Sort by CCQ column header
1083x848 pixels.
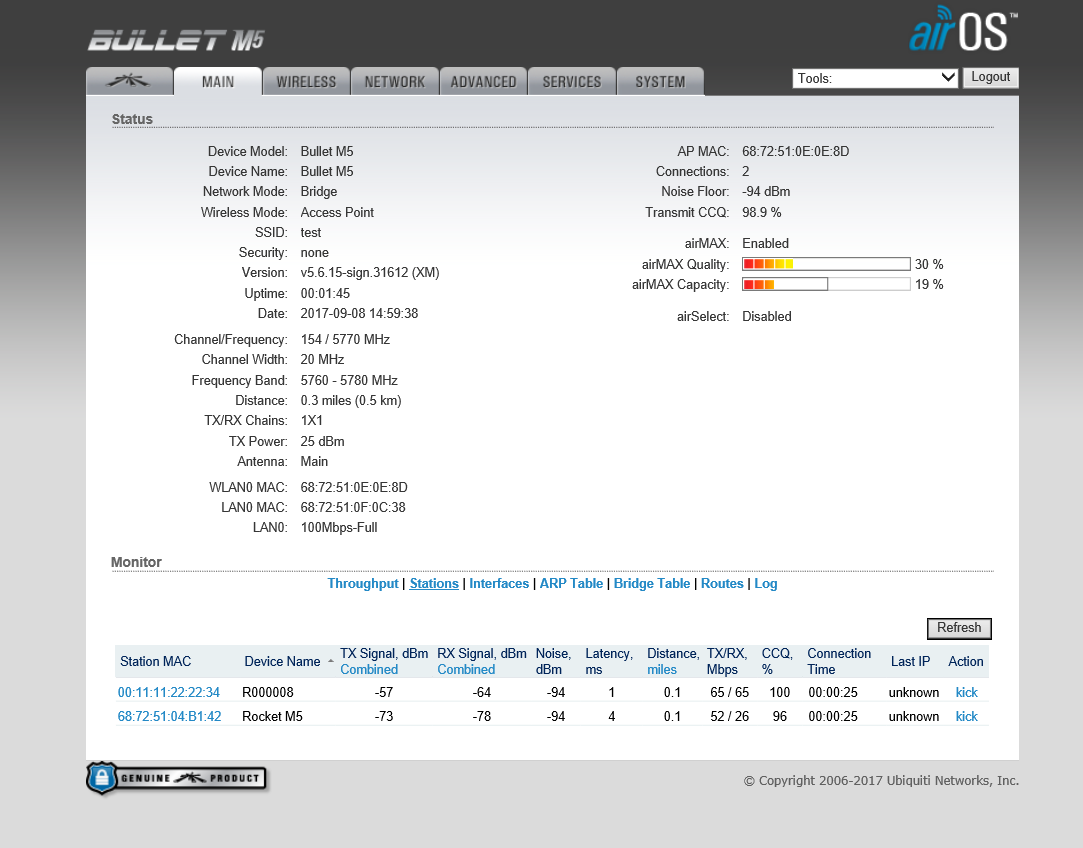point(777,661)
